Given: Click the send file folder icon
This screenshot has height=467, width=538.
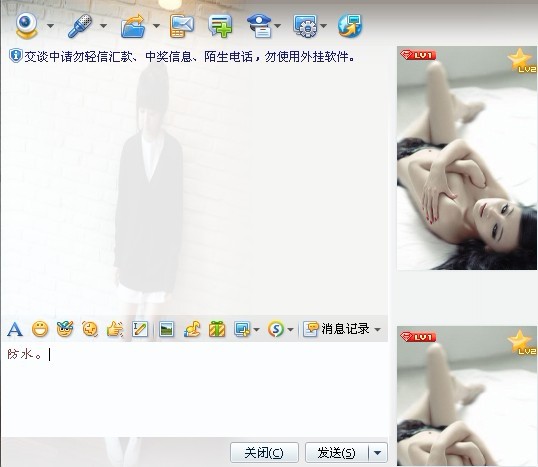Looking at the screenshot, I should (x=133, y=25).
